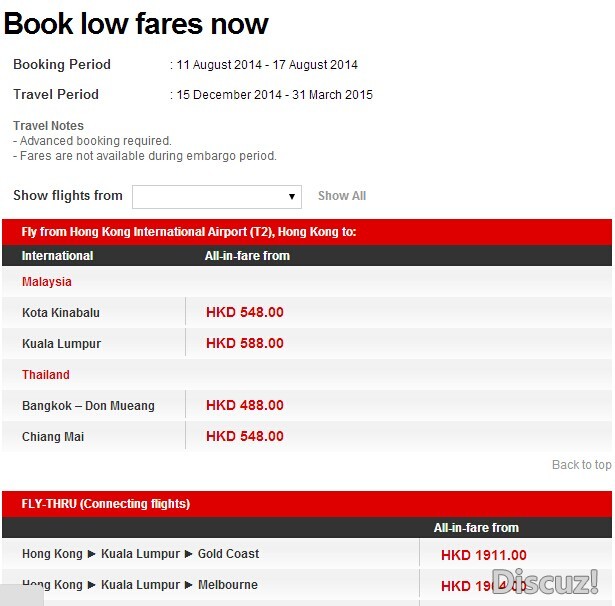Open the Show flights from dropdown
The image size is (615, 606).
pos(217,197)
